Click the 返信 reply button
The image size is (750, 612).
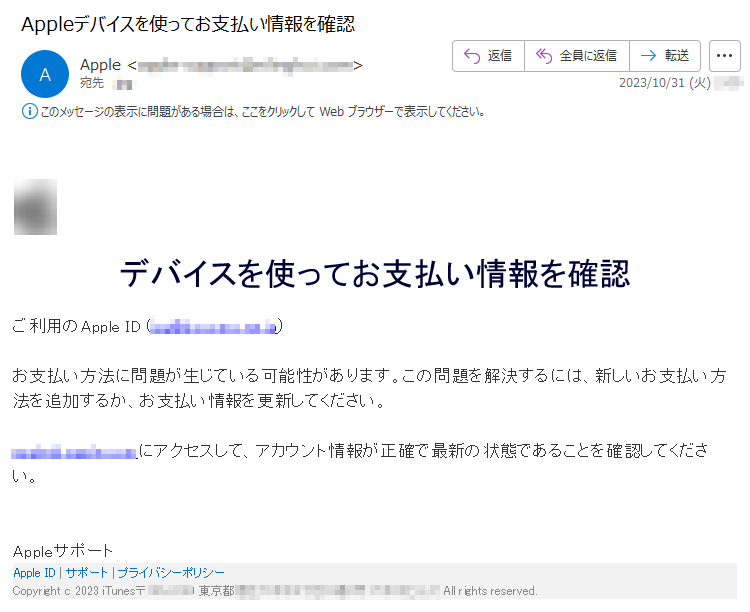488,56
